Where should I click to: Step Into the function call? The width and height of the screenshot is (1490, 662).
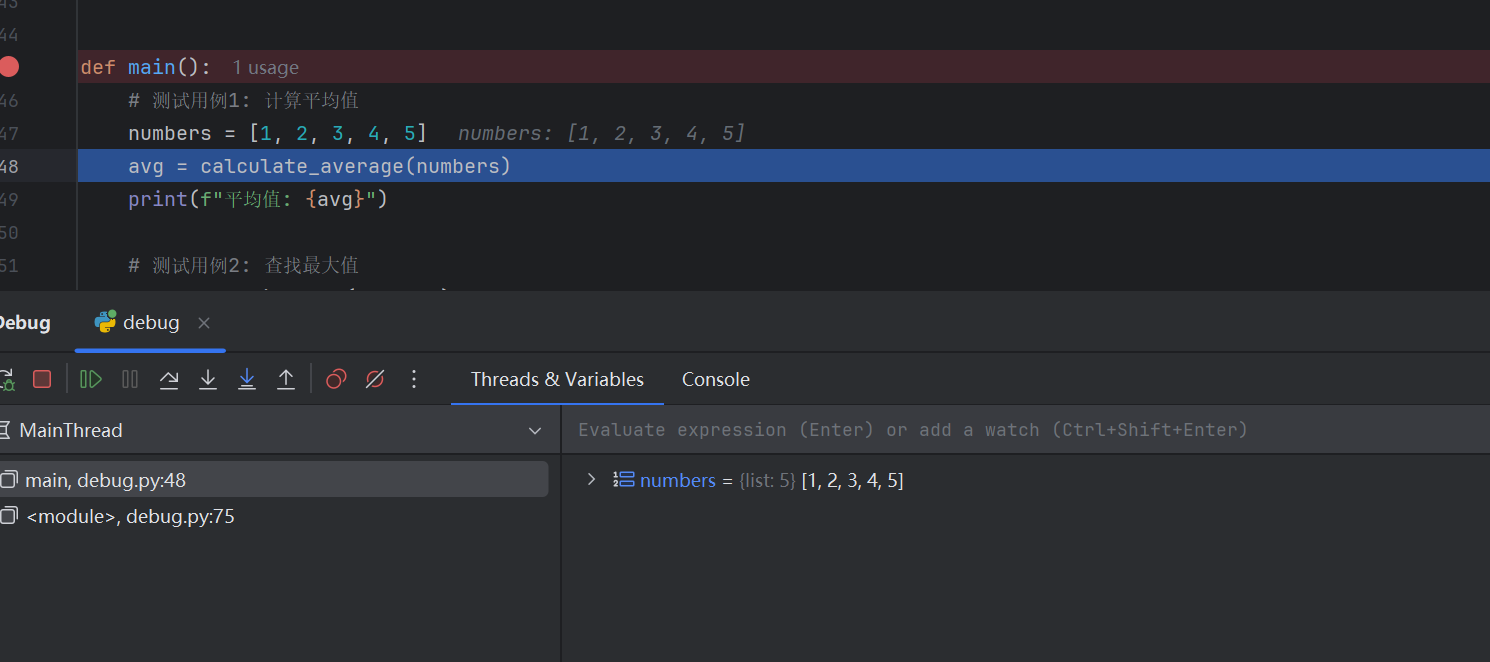pyautogui.click(x=208, y=379)
